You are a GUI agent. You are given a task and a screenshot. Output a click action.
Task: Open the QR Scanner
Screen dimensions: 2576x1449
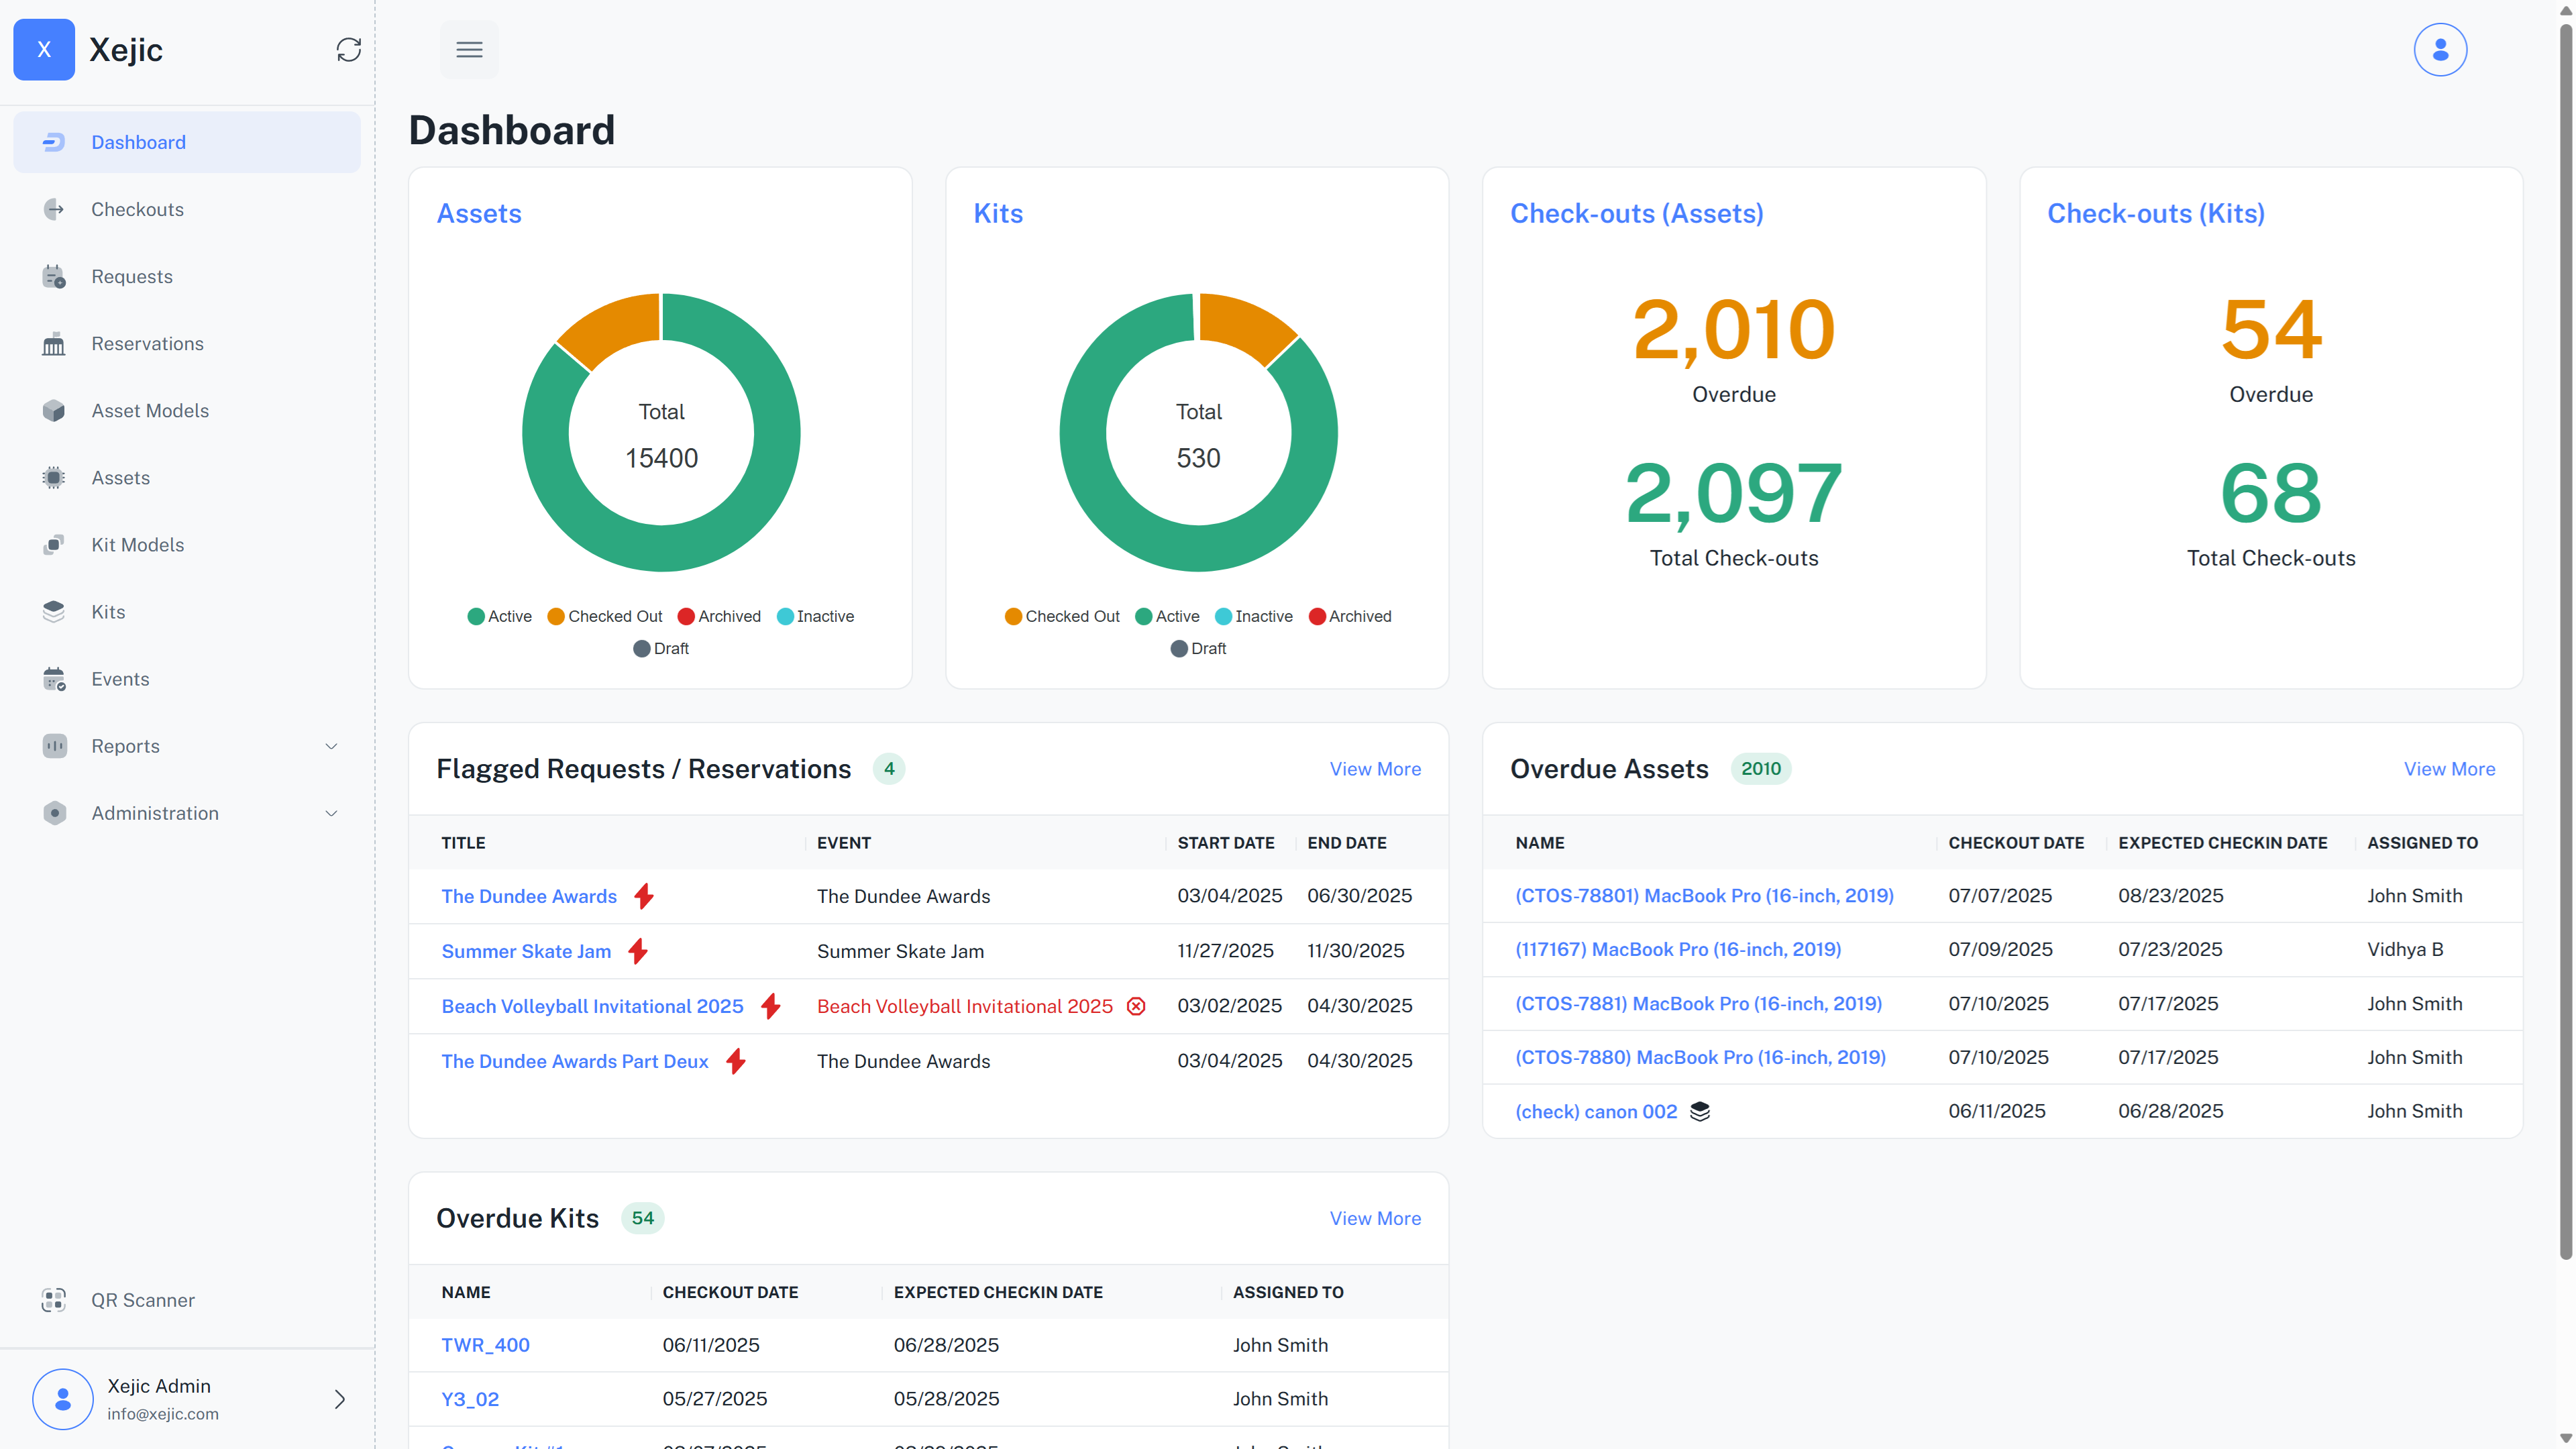pyautogui.click(x=142, y=1300)
